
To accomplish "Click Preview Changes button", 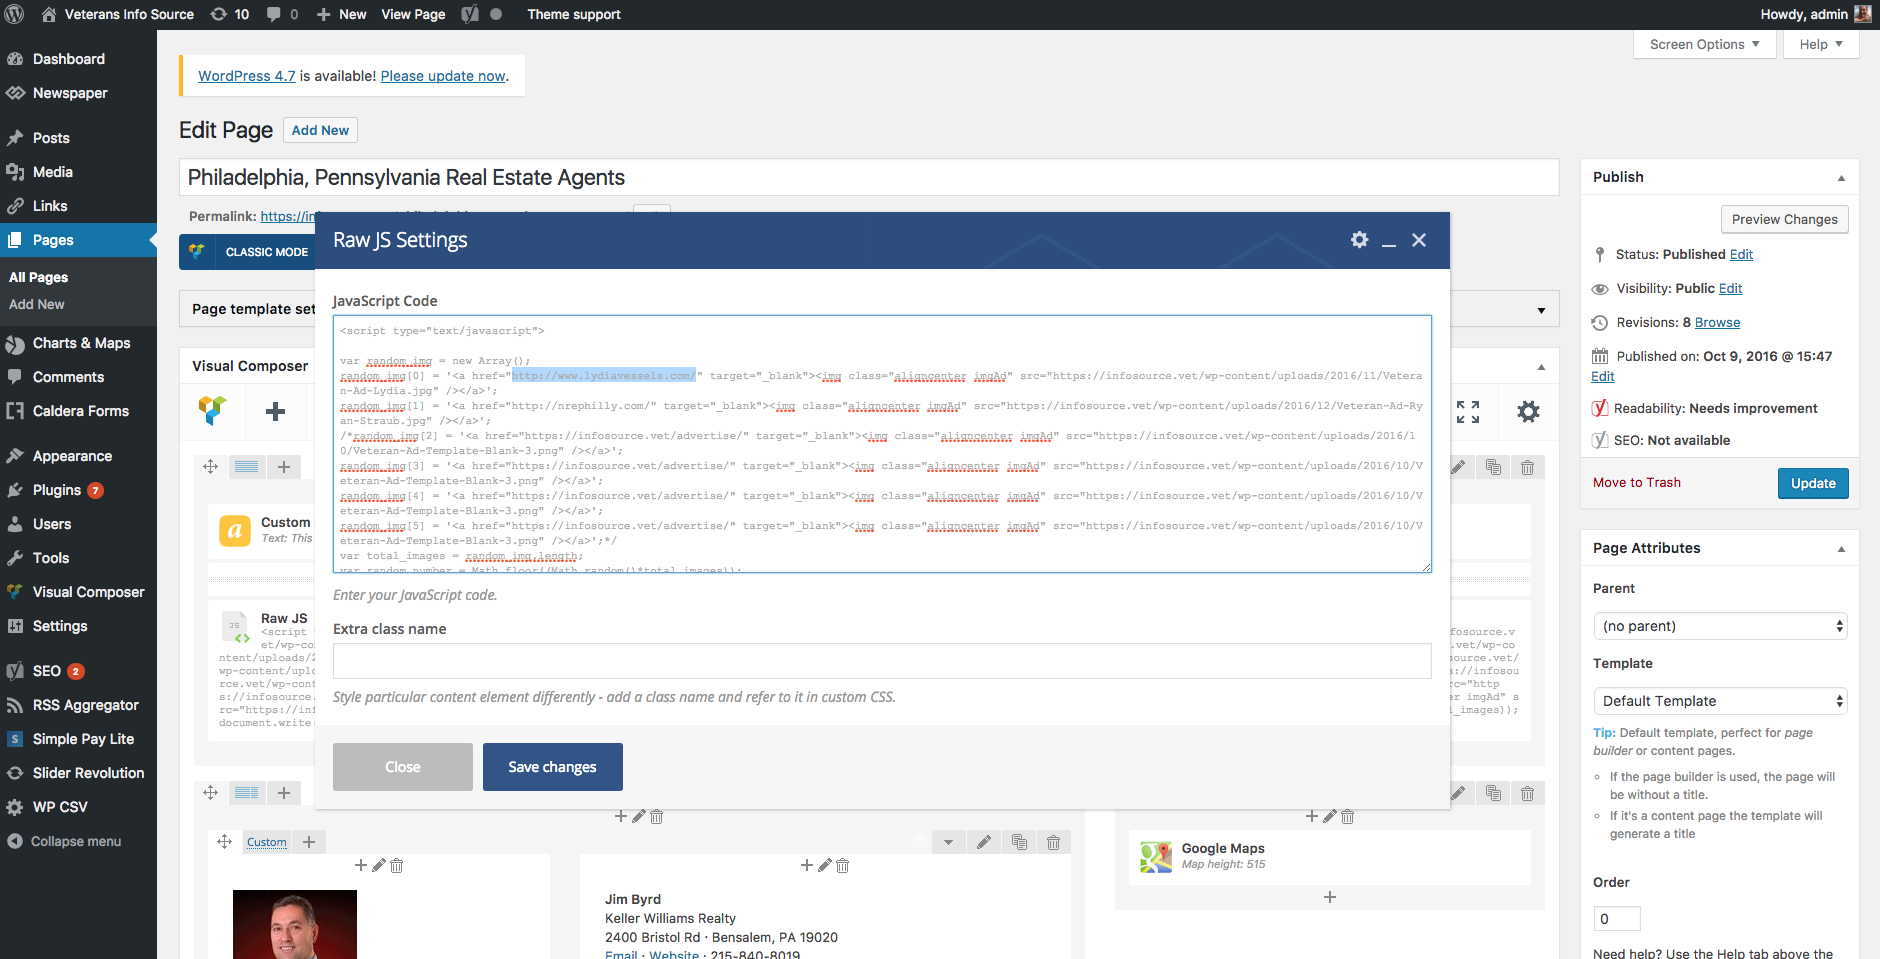I will coord(1784,219).
